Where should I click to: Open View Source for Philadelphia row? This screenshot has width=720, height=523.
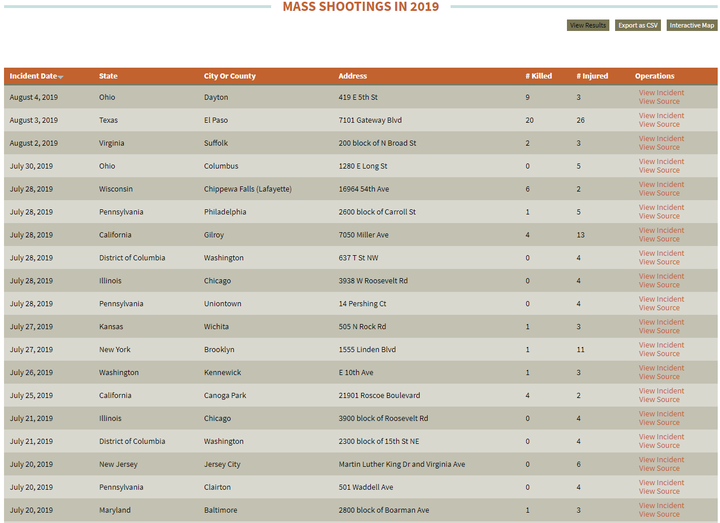[659, 216]
